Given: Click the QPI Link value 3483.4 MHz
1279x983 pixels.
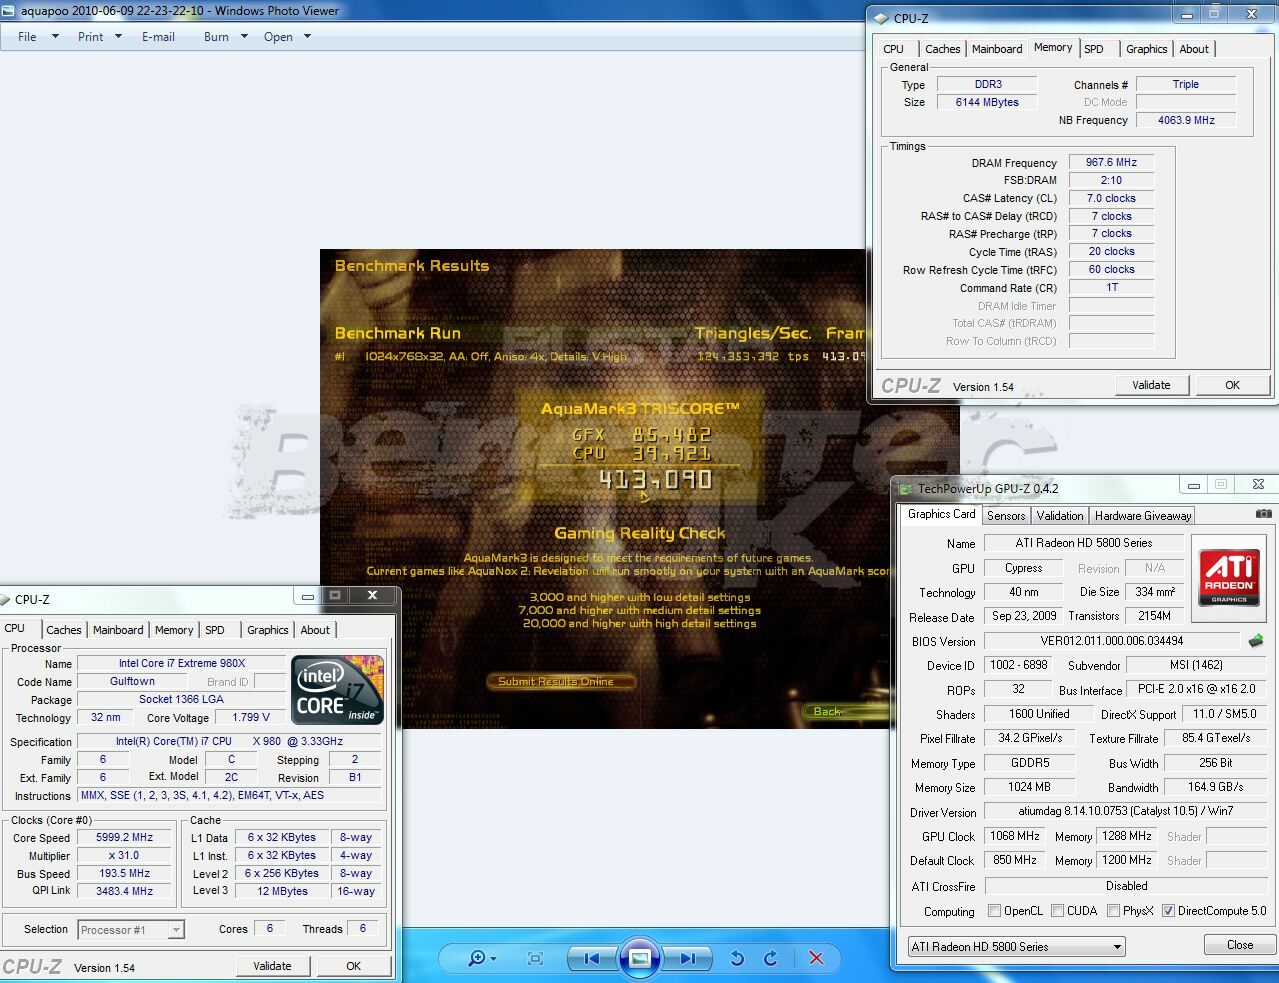Looking at the screenshot, I should [125, 891].
